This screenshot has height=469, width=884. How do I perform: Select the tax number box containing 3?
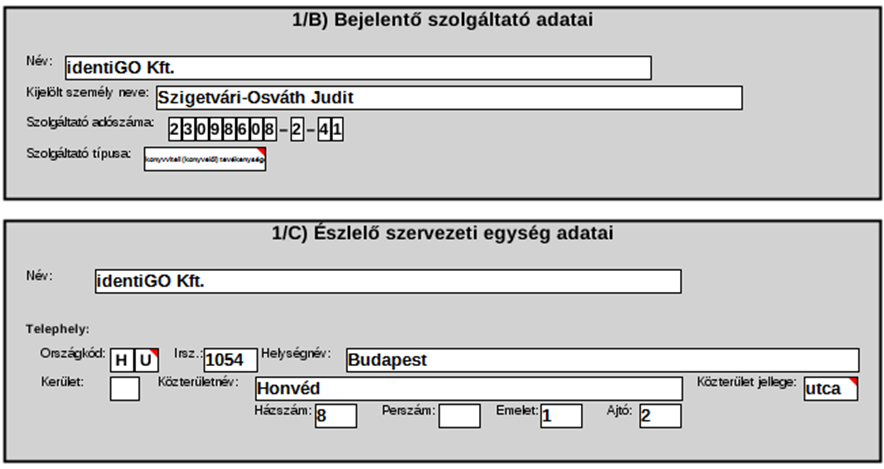click(190, 130)
